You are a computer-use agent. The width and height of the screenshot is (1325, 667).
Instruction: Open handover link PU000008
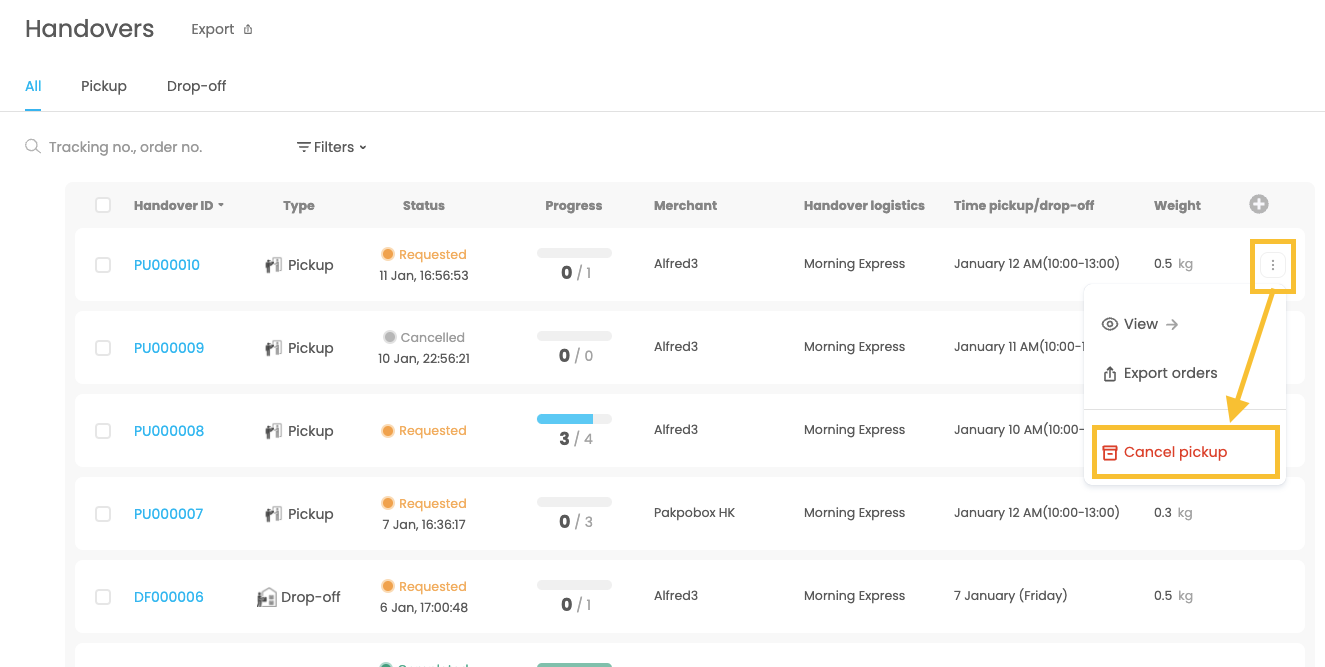coord(169,431)
